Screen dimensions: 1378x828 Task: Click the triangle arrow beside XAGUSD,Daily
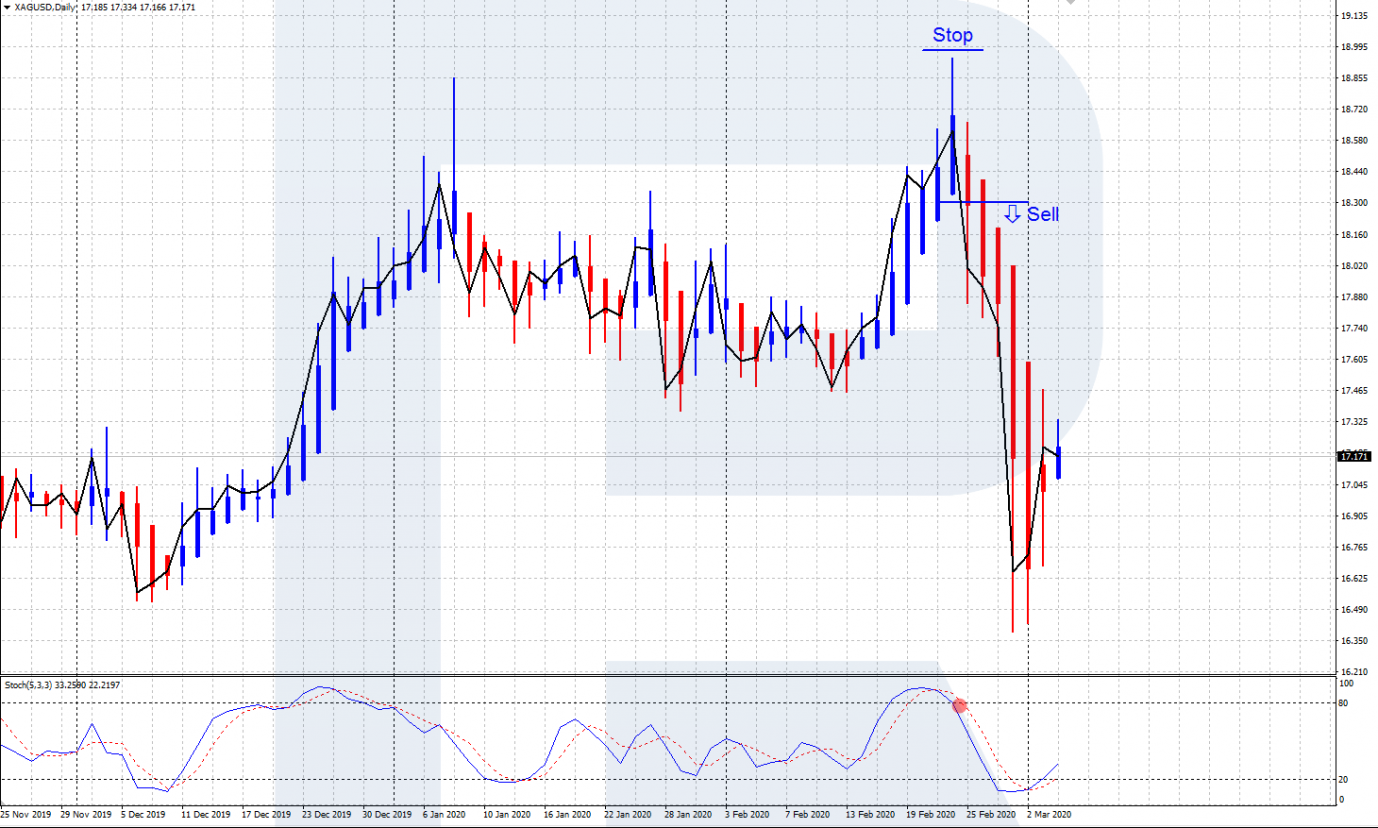pos(7,7)
